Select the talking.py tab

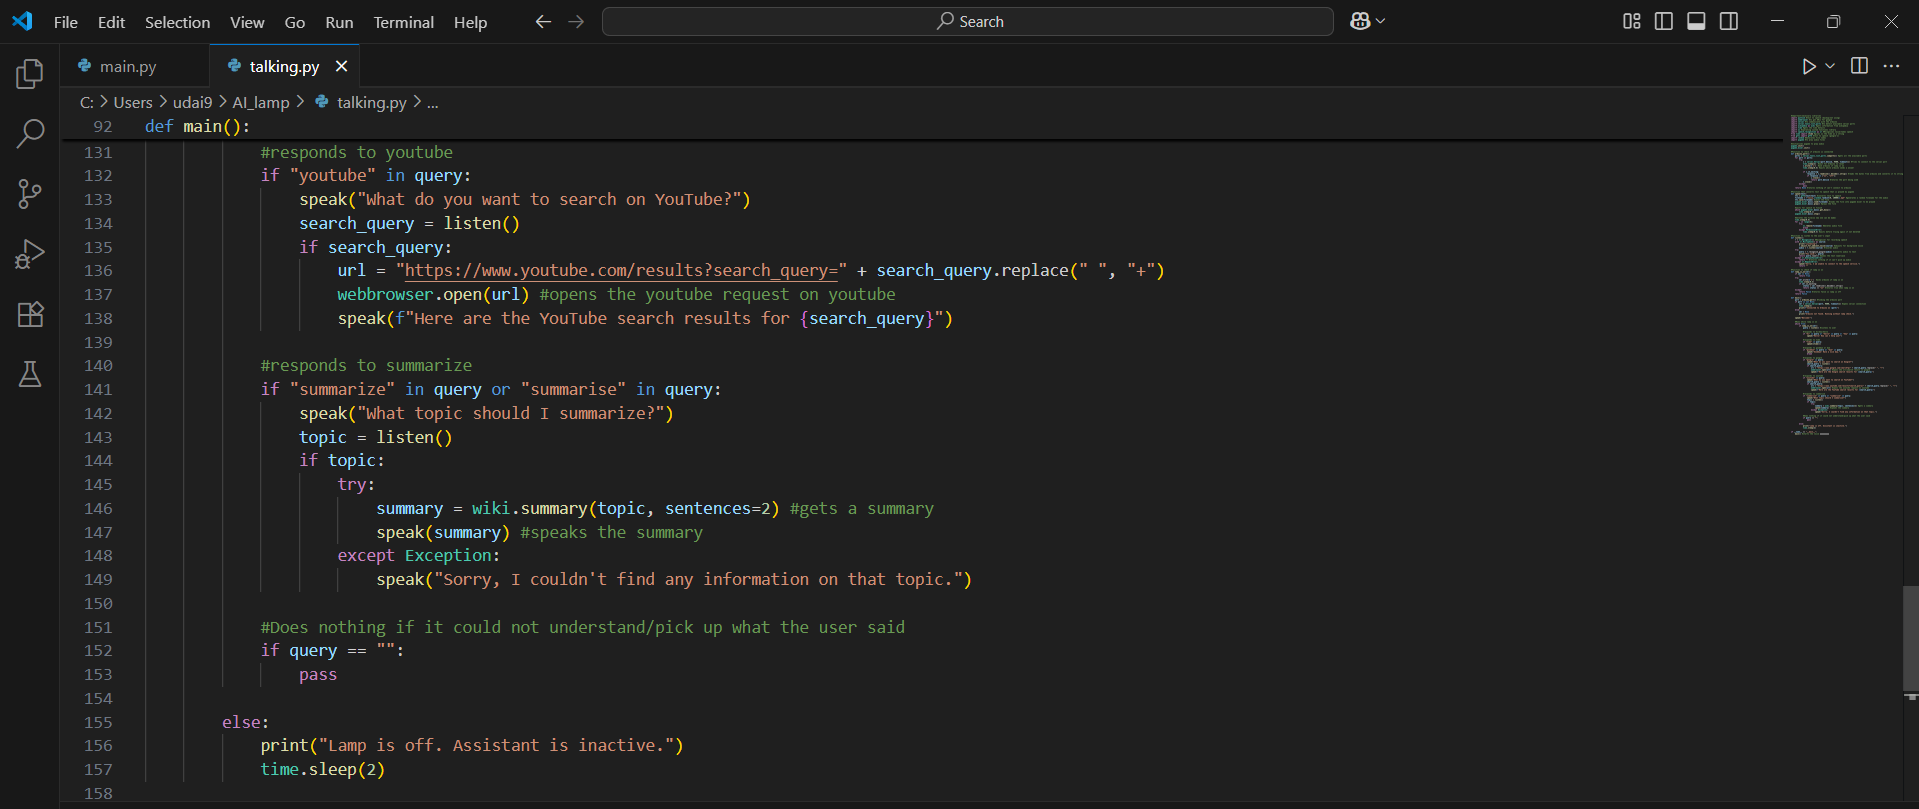click(284, 66)
